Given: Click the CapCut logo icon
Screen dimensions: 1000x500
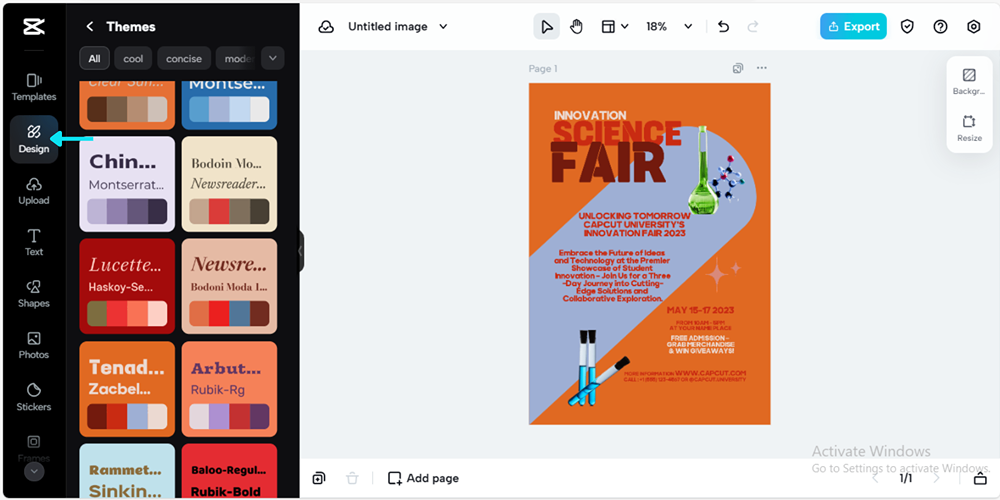Looking at the screenshot, I should point(34,27).
